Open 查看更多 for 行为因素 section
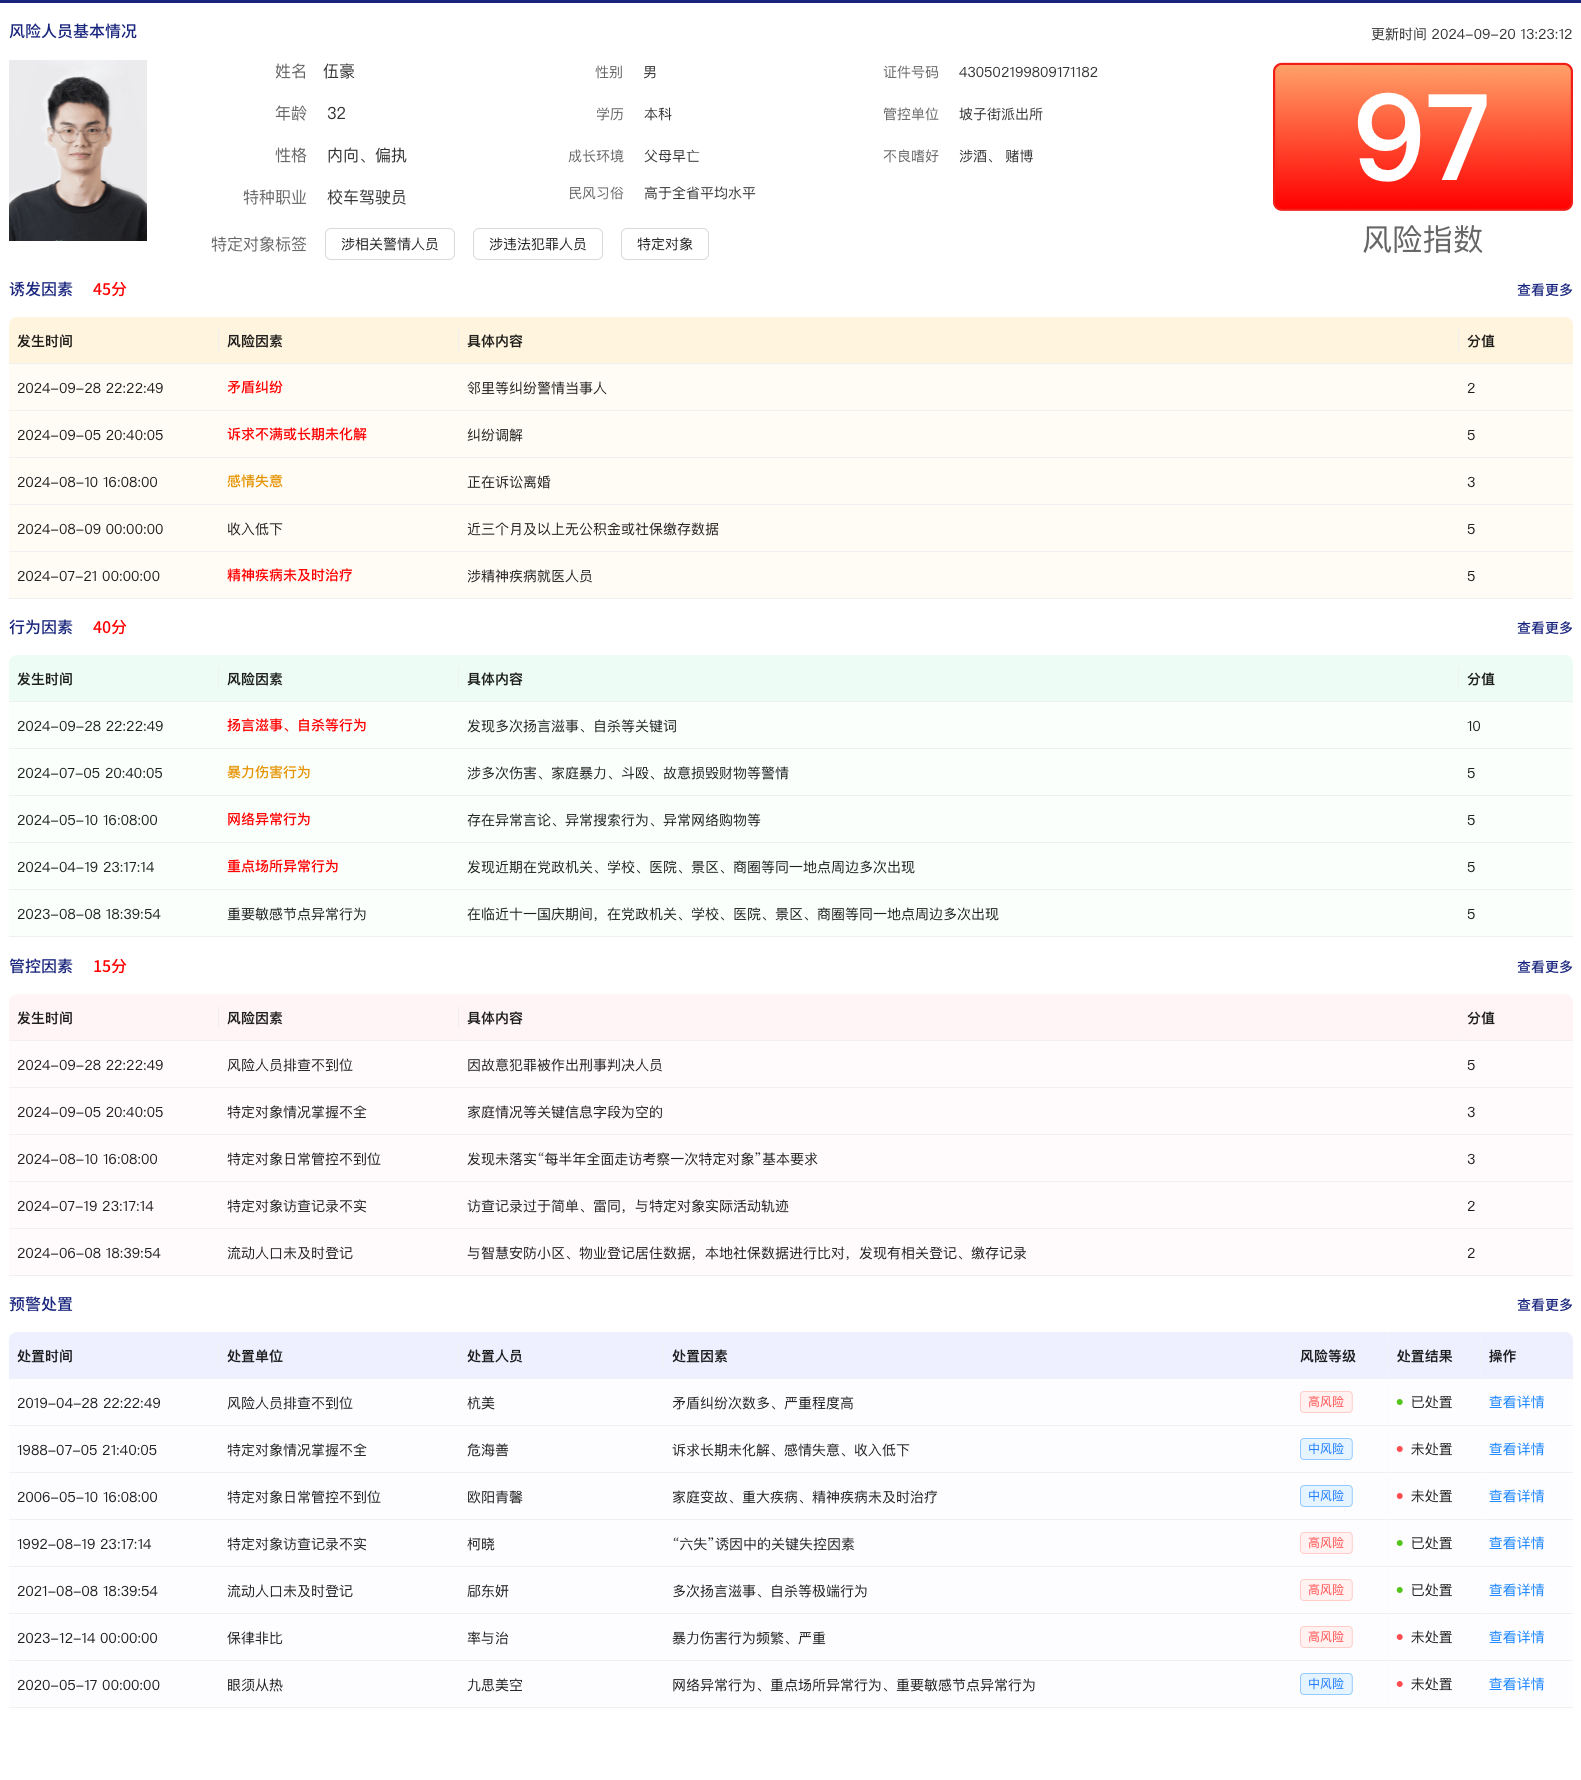 tap(1544, 628)
